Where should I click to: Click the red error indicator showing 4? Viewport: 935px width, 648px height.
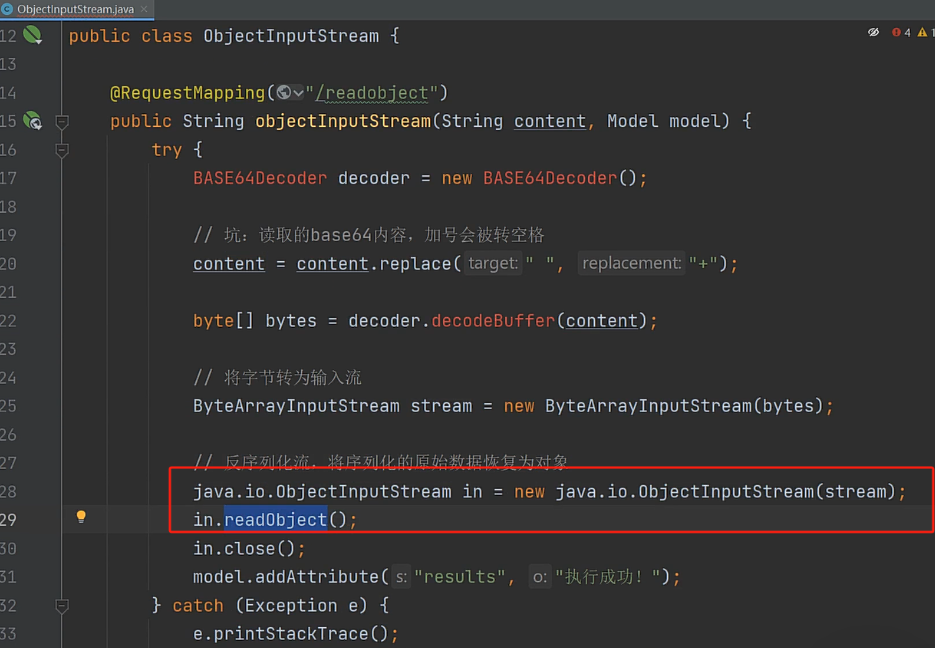[x=900, y=33]
